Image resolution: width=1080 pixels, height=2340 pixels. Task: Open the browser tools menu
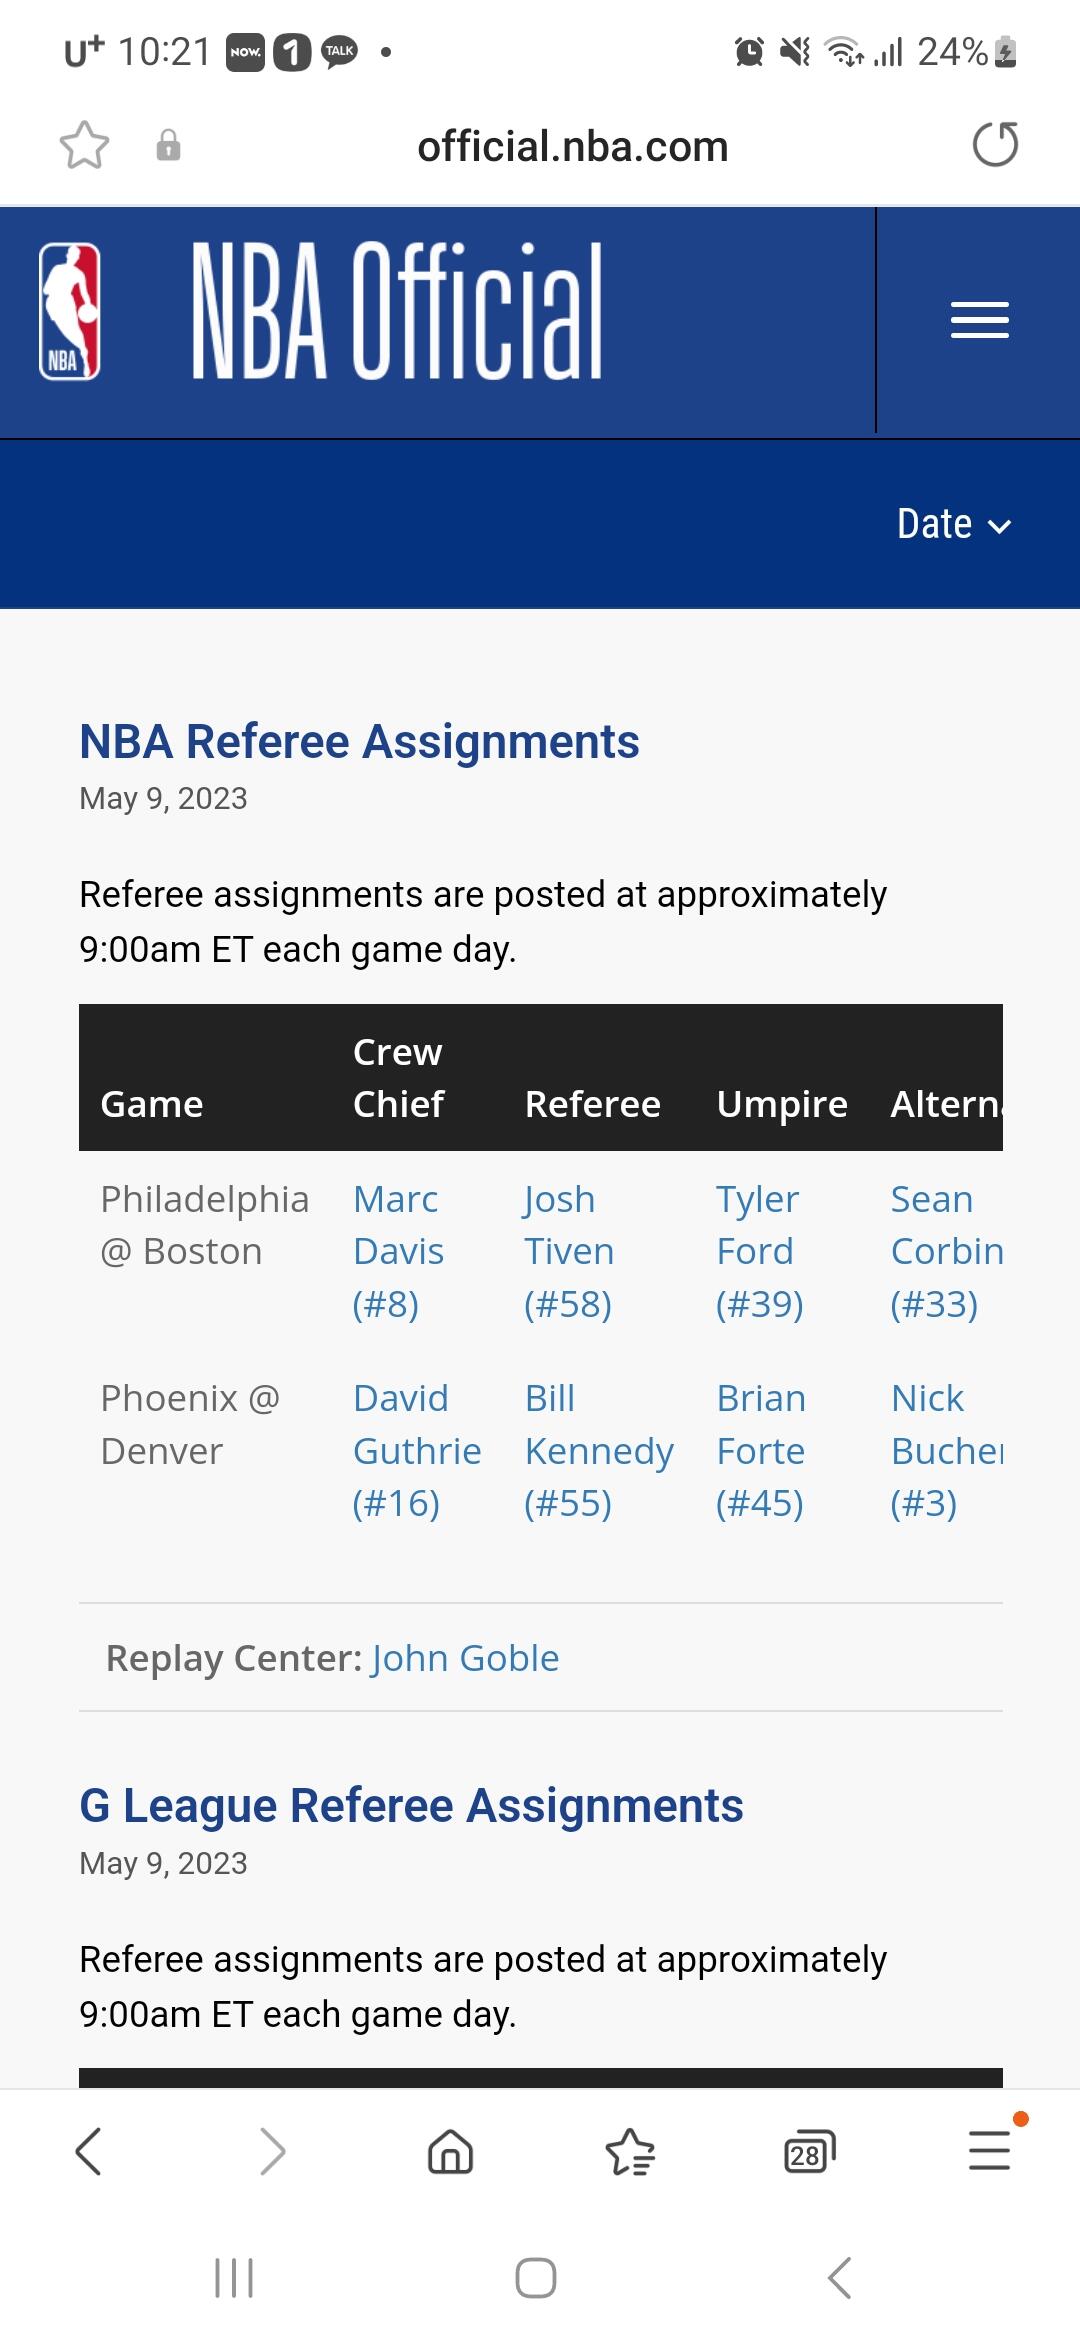click(990, 2151)
